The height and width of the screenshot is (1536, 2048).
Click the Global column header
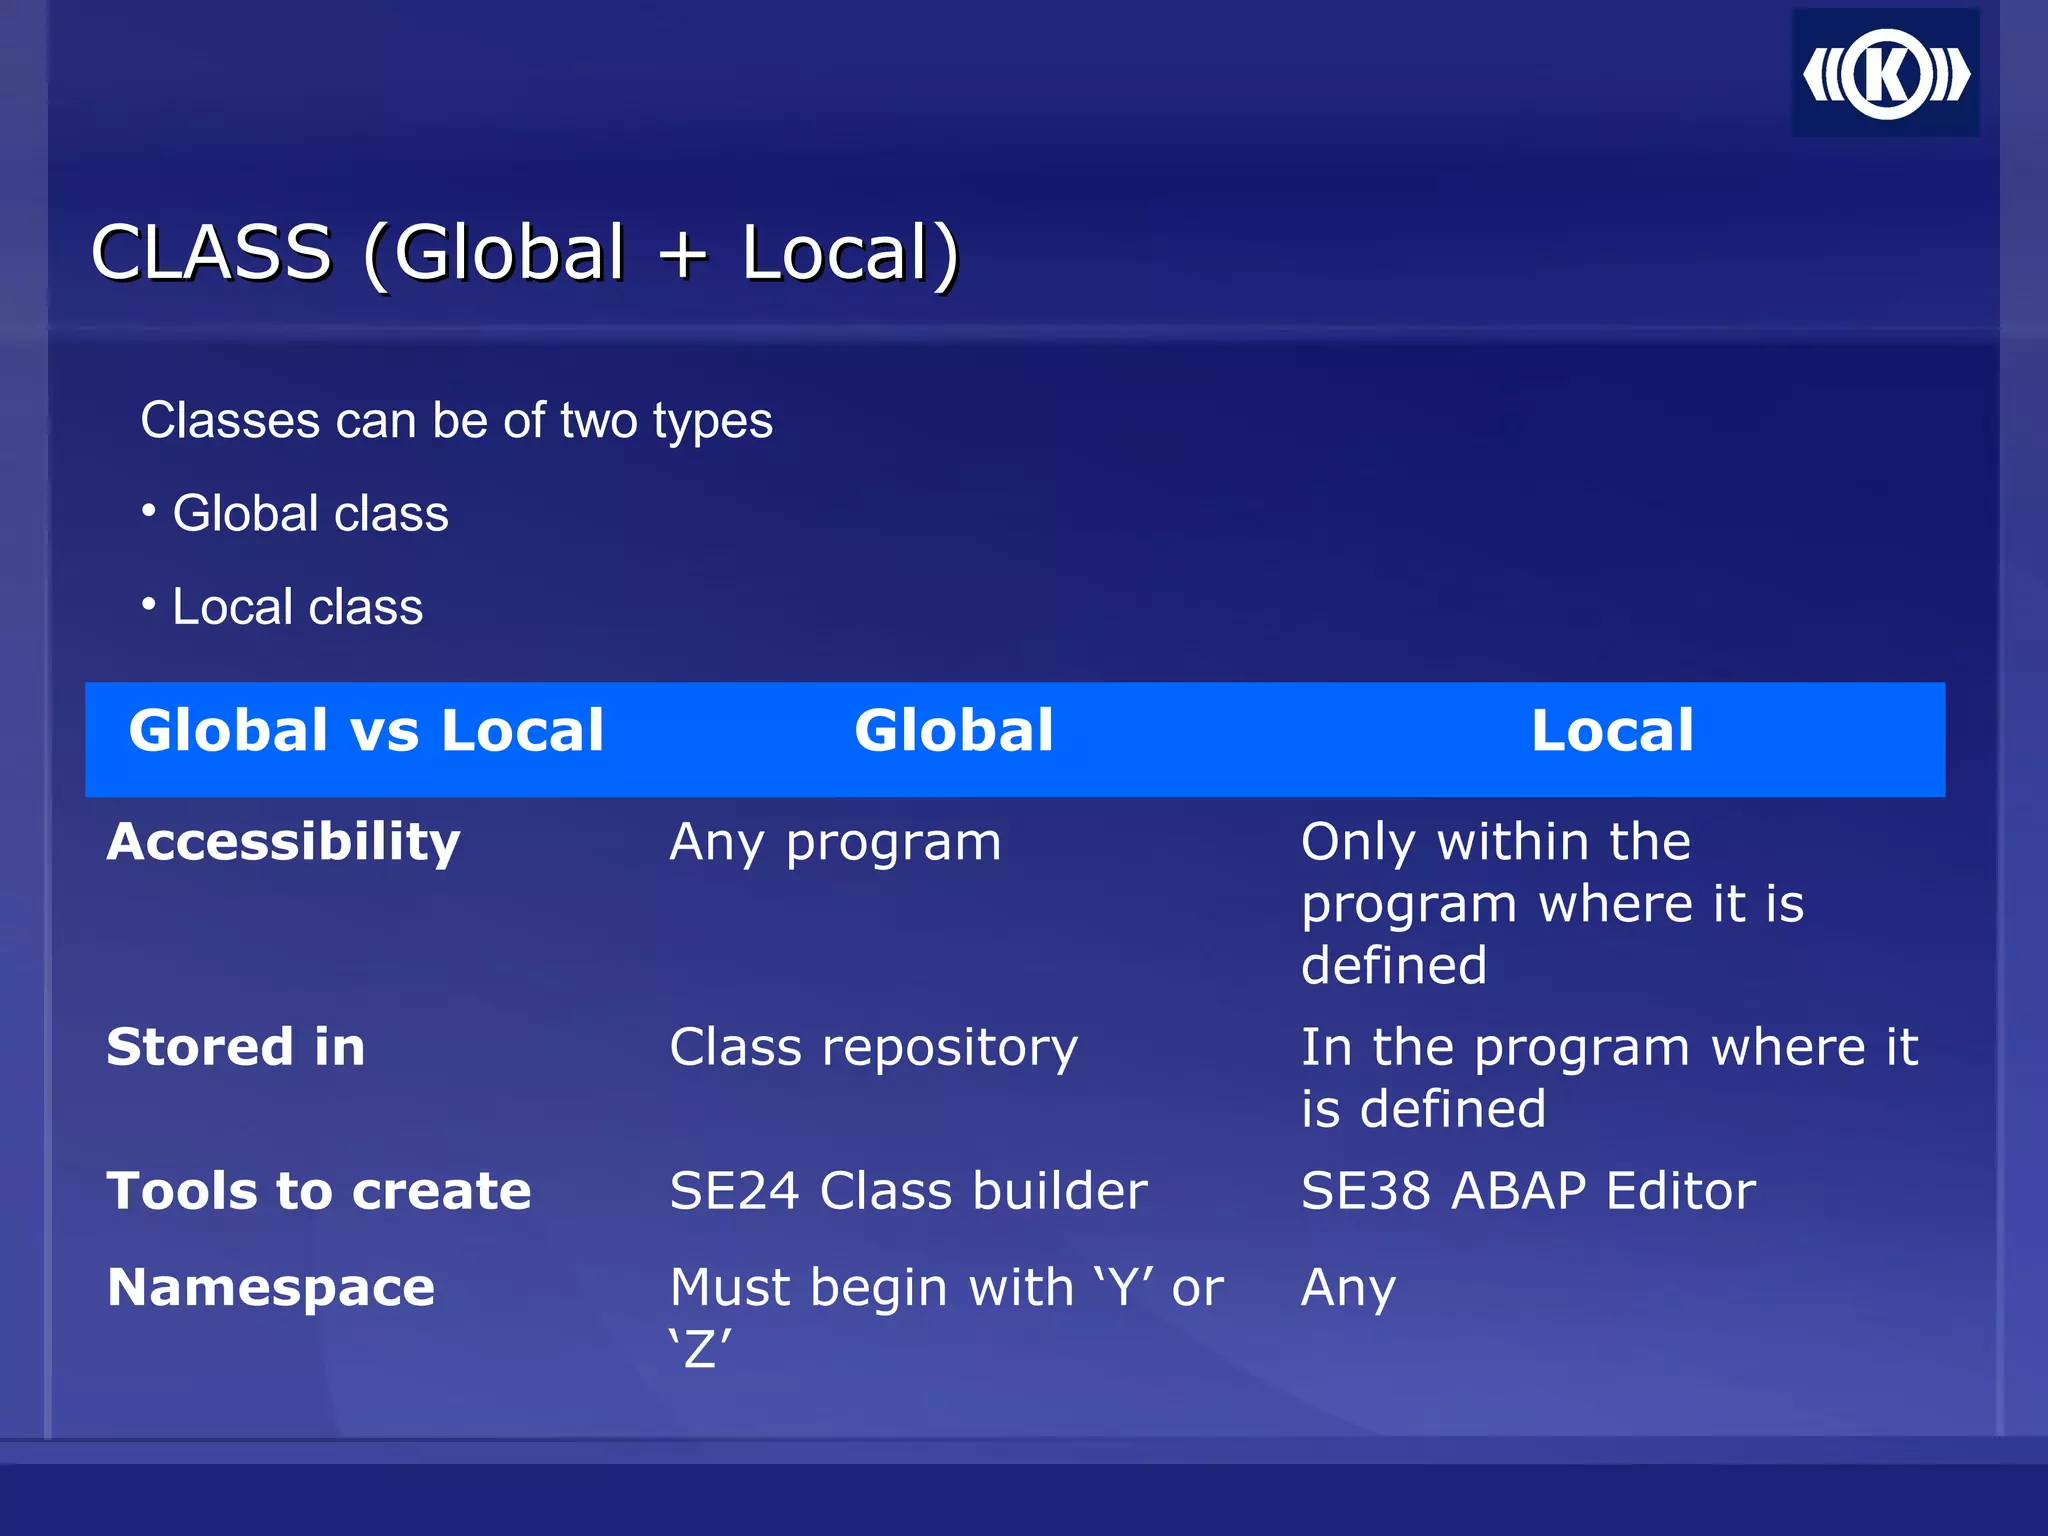click(x=953, y=730)
